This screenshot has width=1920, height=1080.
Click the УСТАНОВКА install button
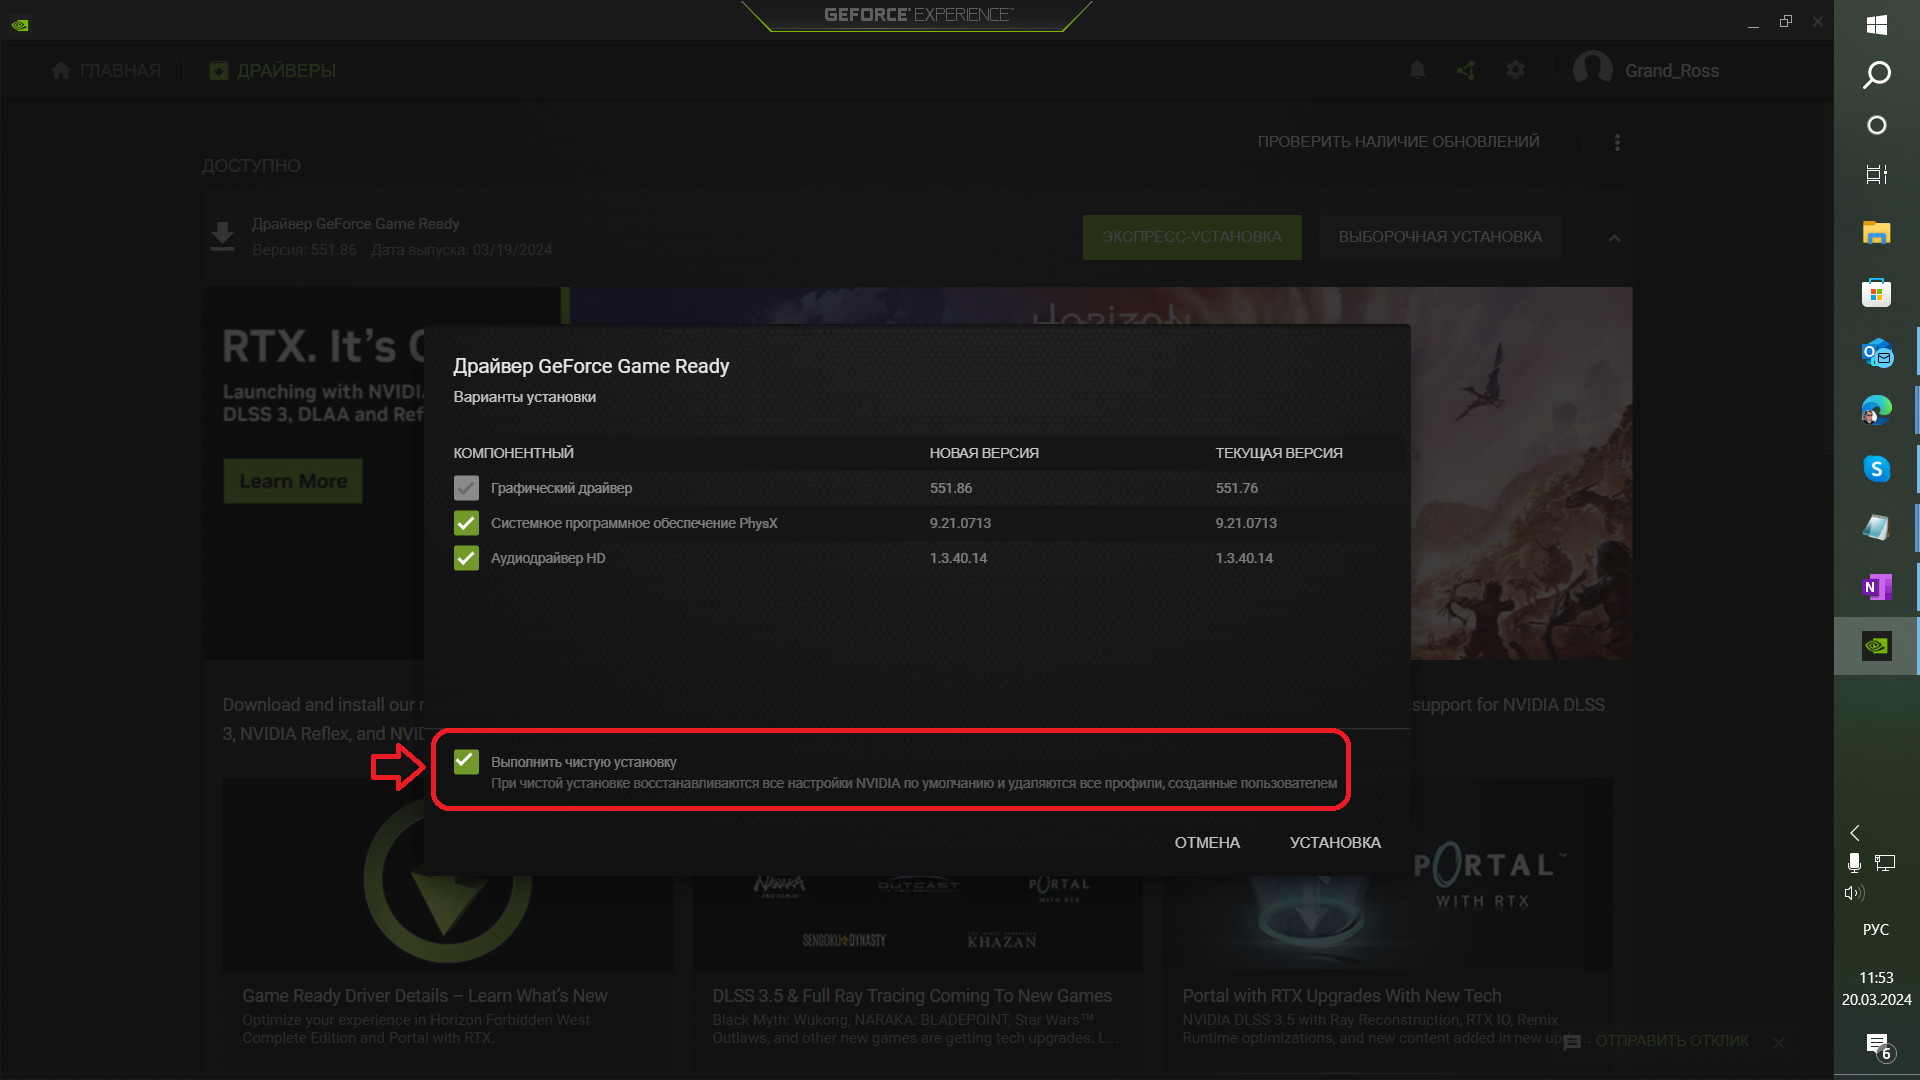(1335, 843)
